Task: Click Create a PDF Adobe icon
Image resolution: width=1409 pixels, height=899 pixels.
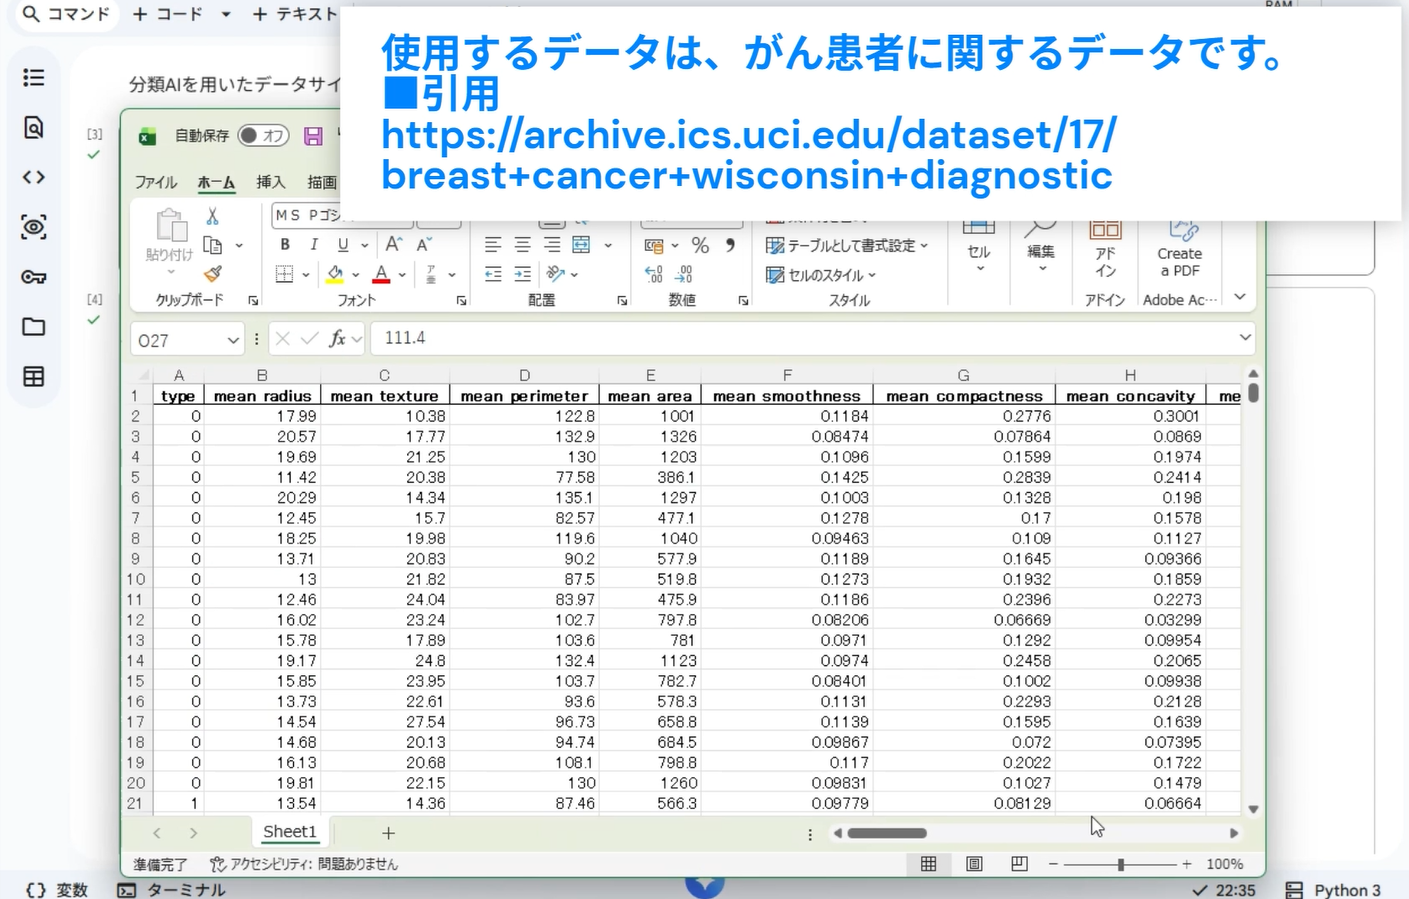Action: pos(1180,247)
